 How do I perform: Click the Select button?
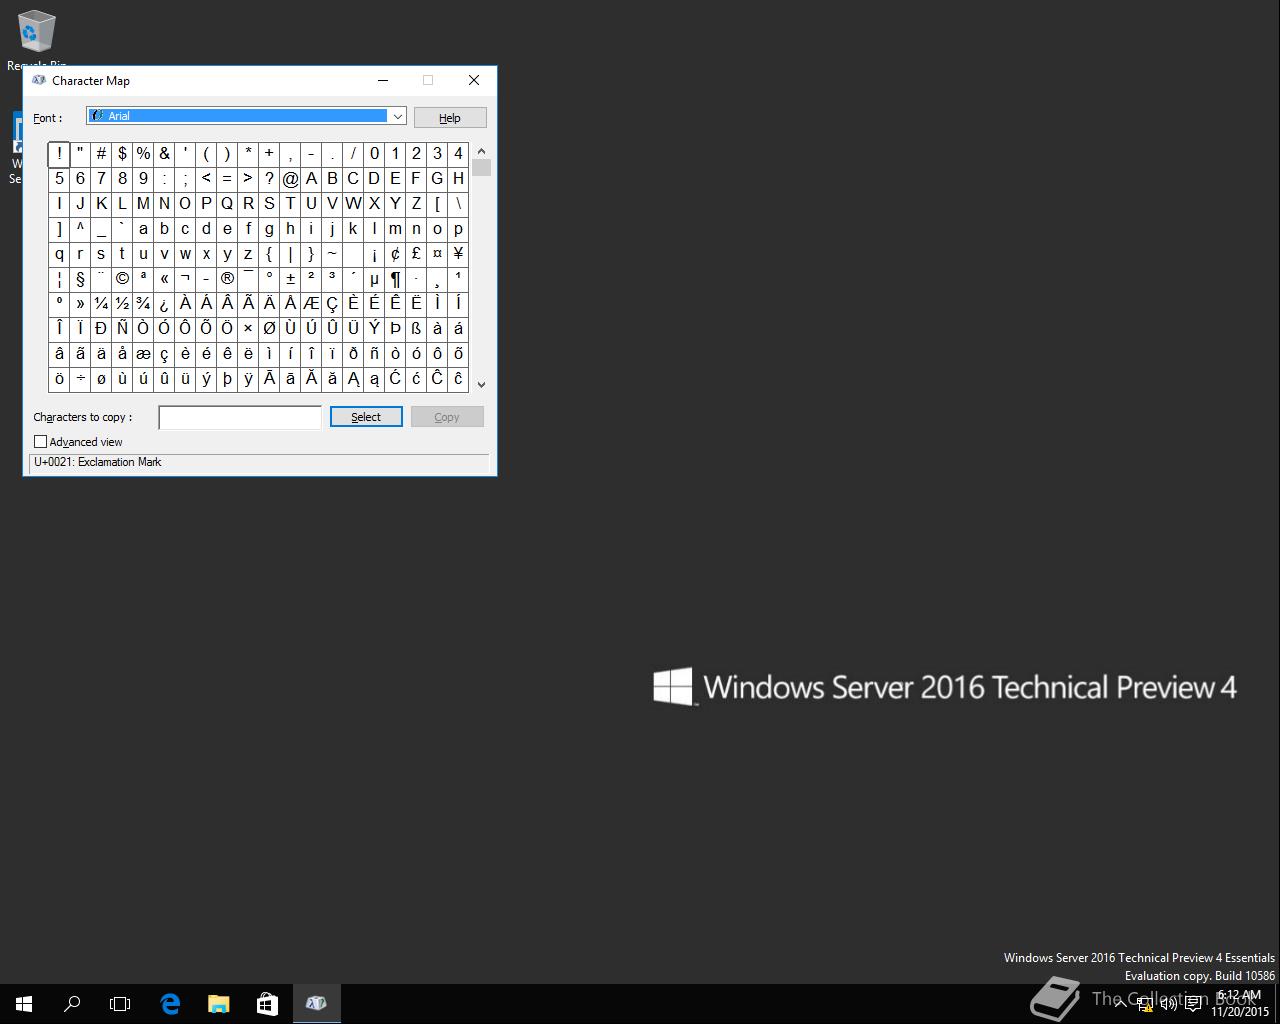(x=366, y=417)
